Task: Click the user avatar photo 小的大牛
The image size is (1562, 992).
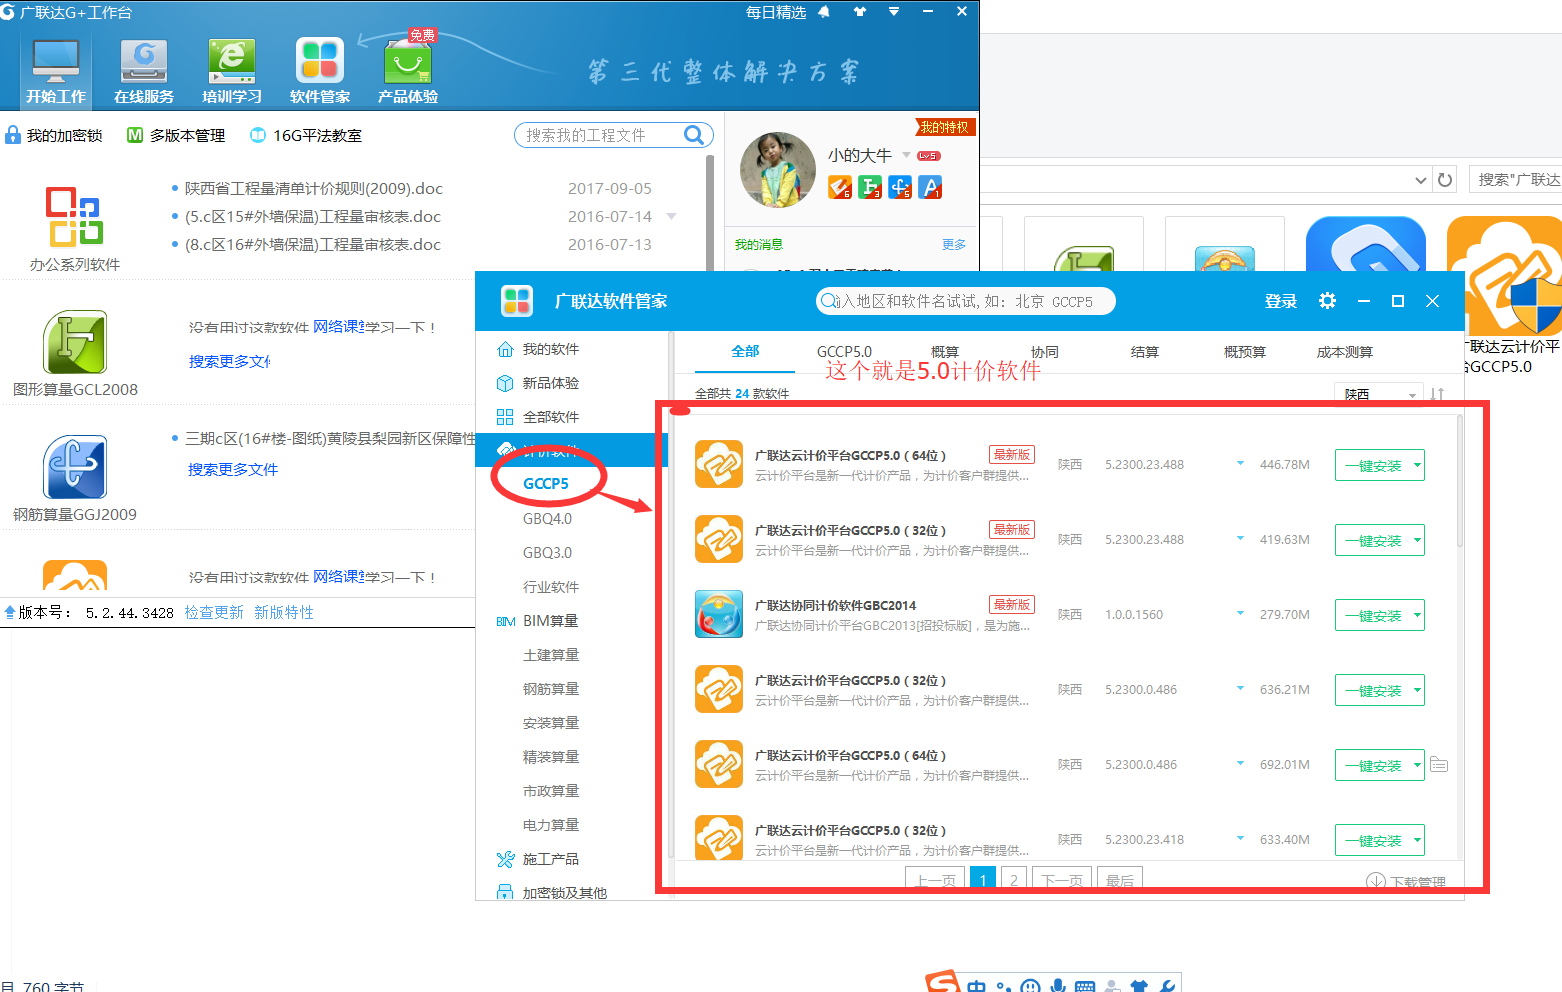Action: [x=778, y=170]
